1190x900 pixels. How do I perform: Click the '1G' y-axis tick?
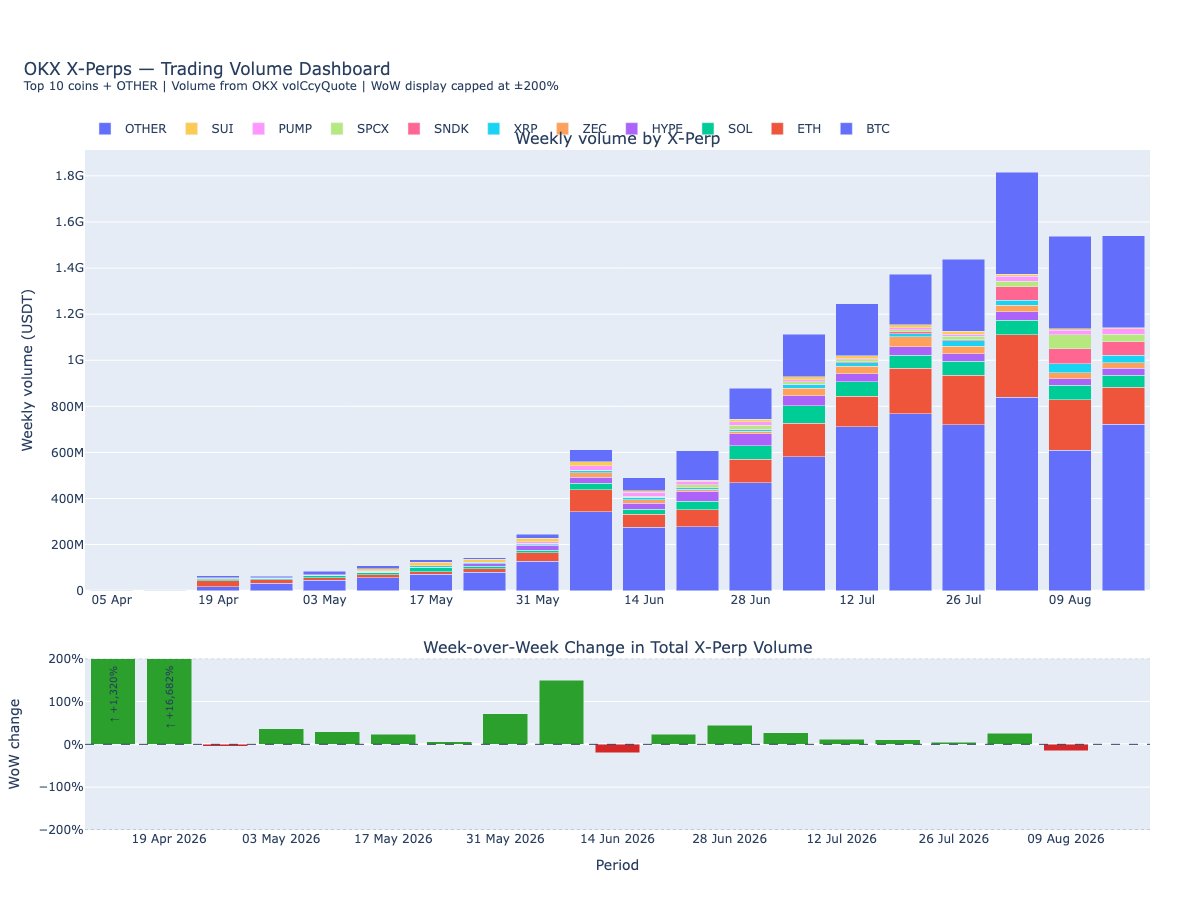[75, 360]
